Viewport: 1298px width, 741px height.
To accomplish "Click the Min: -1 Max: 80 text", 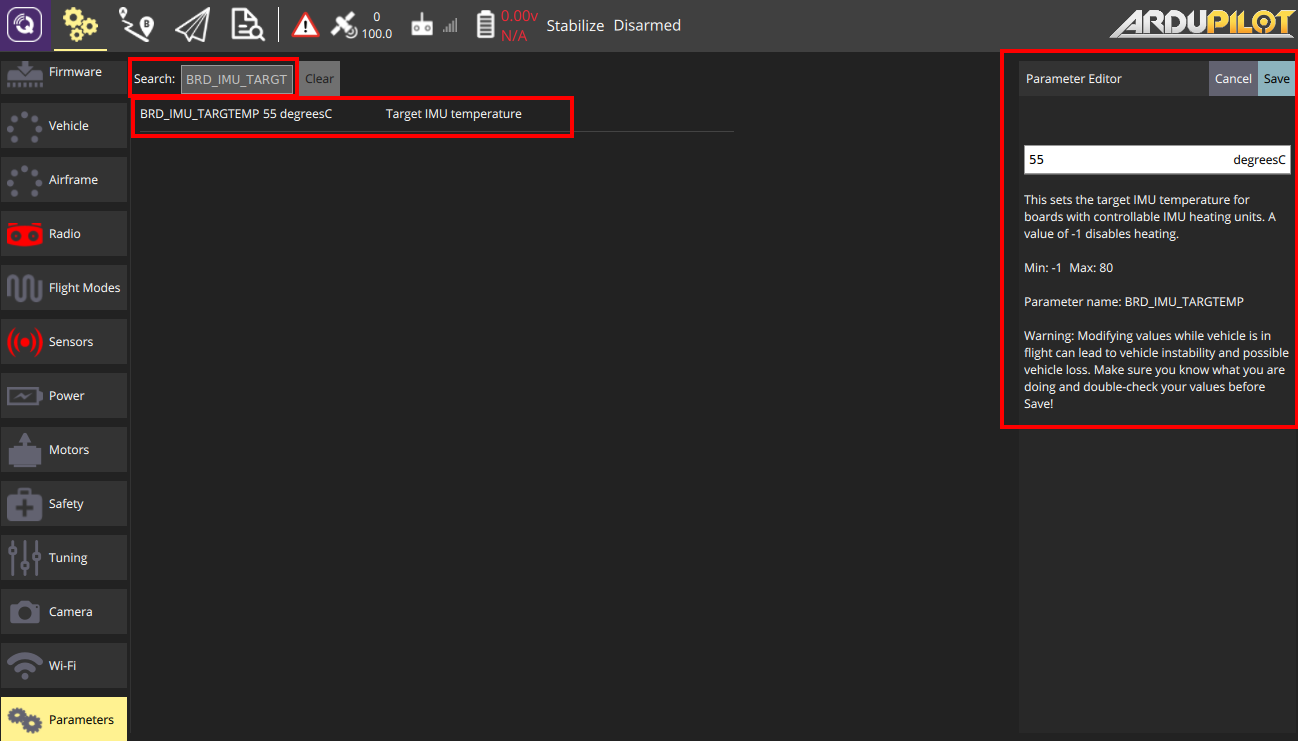I will coord(1069,268).
